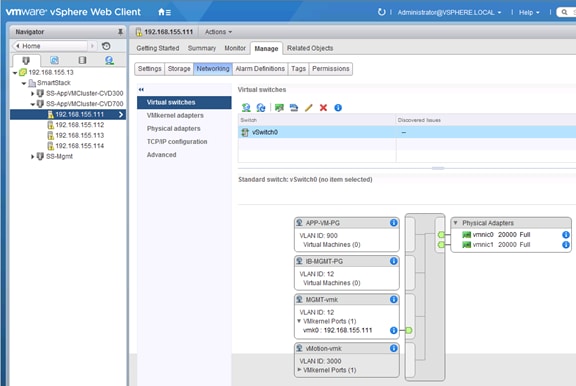The height and width of the screenshot is (386, 576).
Task: Open info for vMotion-vmk port group
Action: pyautogui.click(x=393, y=348)
